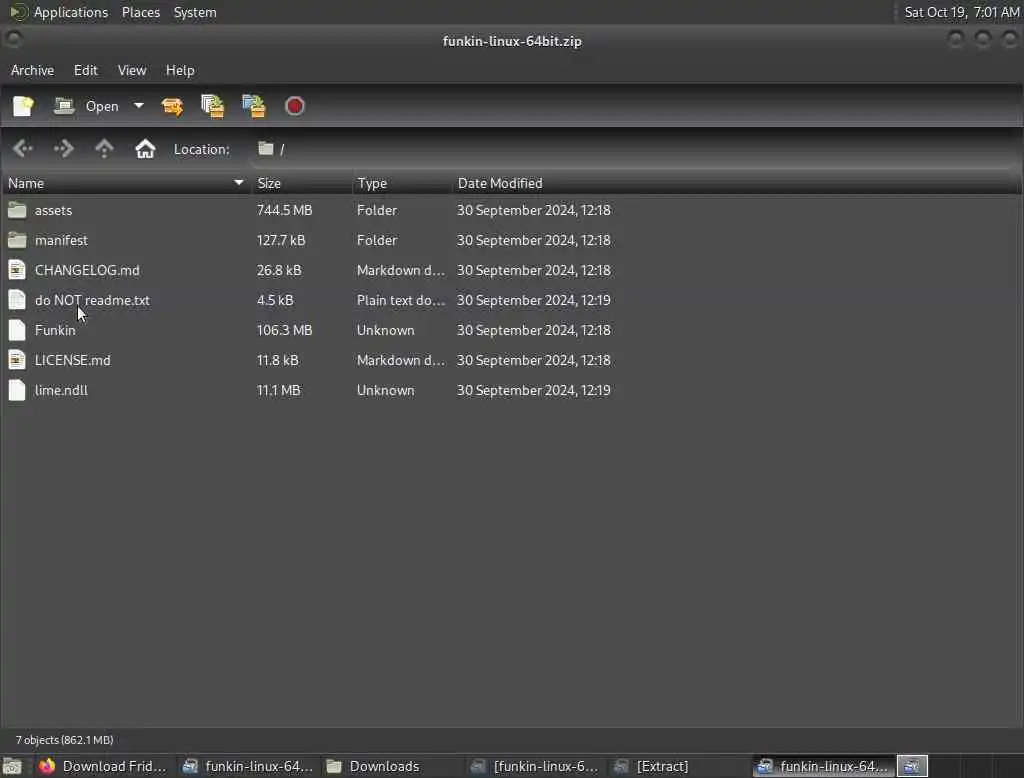The width and height of the screenshot is (1024, 778).
Task: Click the Show Desktop icon in taskbar
Action: click(x=12, y=766)
